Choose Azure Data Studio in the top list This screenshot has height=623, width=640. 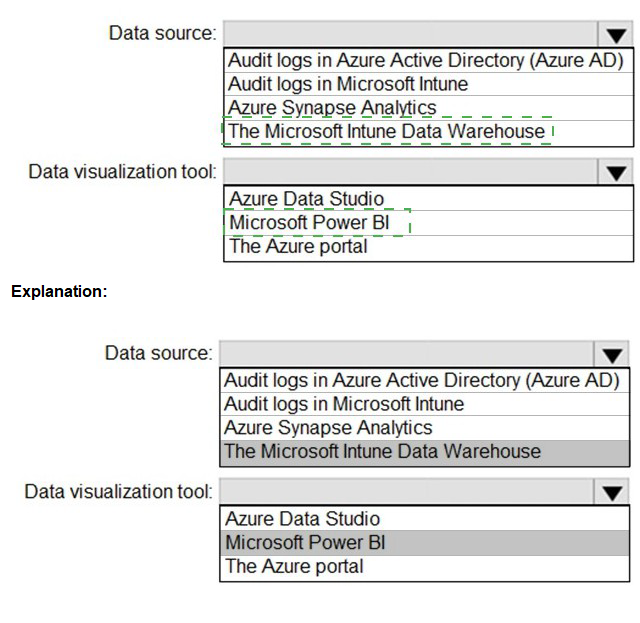[429, 199]
